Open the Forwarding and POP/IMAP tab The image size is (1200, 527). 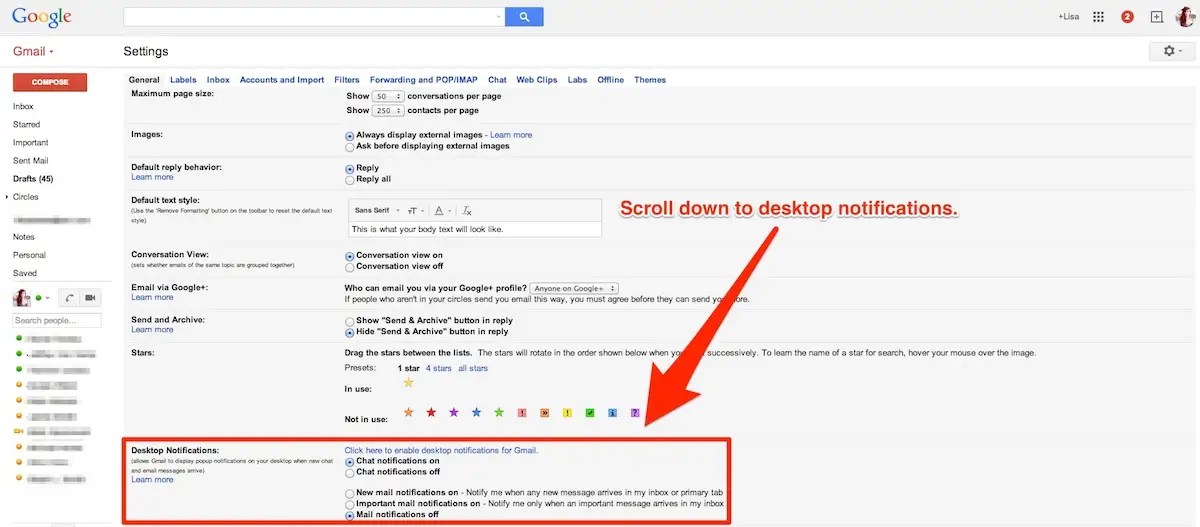click(424, 80)
